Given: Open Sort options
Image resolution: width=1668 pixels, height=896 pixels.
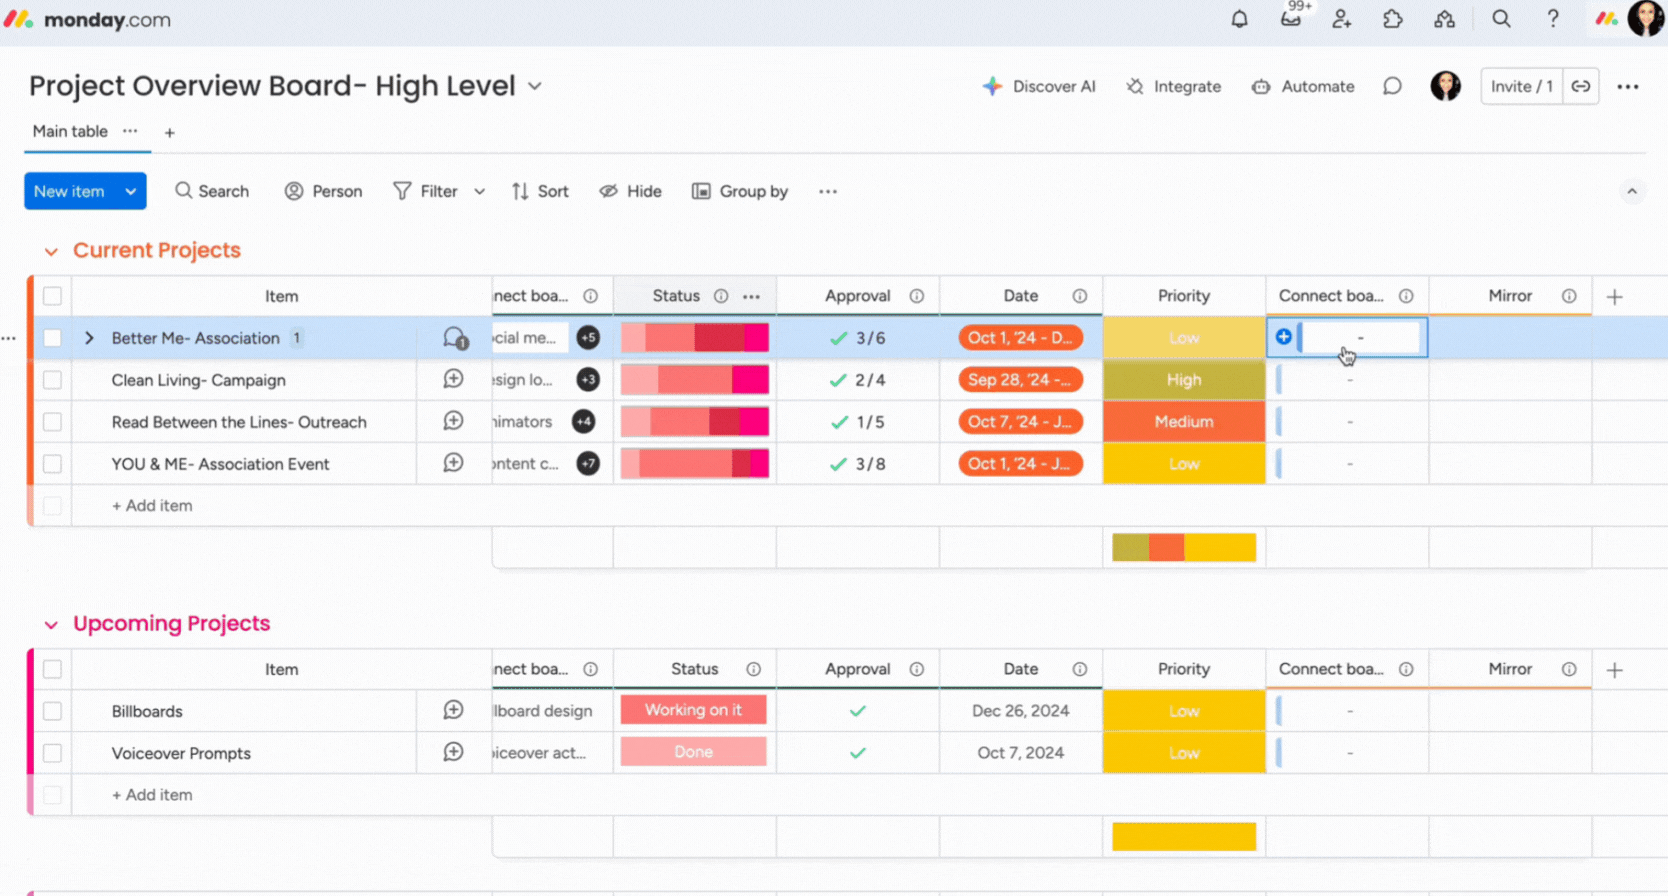Looking at the screenshot, I should coord(540,191).
